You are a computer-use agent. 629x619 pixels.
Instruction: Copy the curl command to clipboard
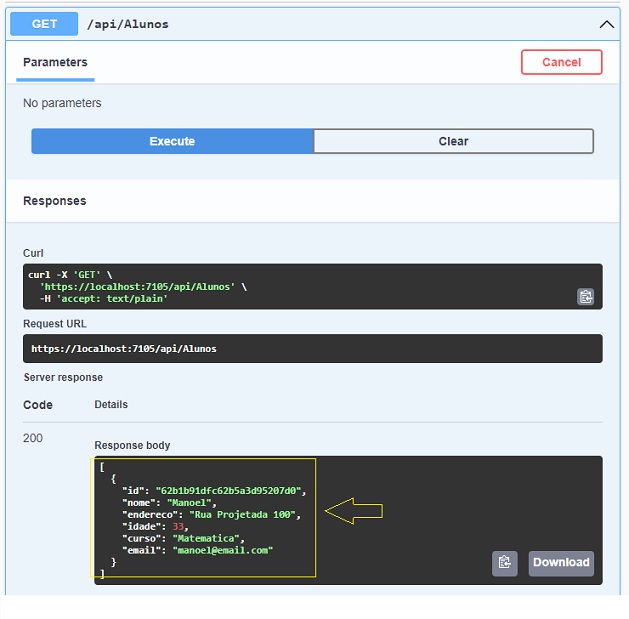pyautogui.click(x=585, y=296)
